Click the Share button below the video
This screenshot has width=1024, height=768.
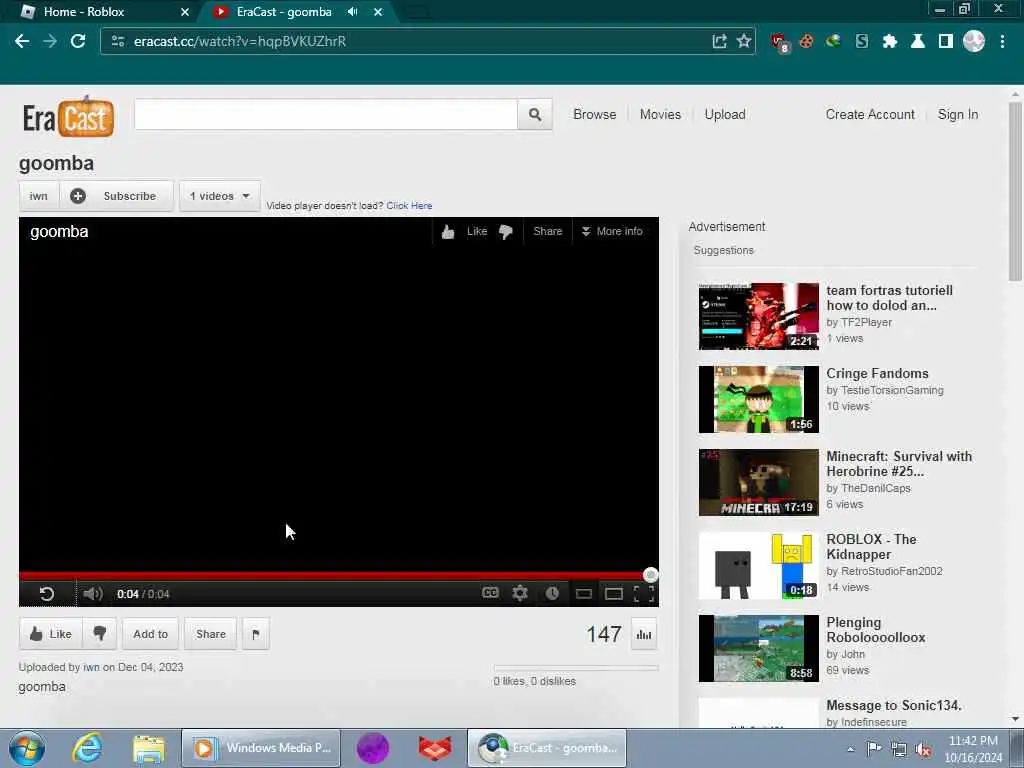pyautogui.click(x=211, y=634)
